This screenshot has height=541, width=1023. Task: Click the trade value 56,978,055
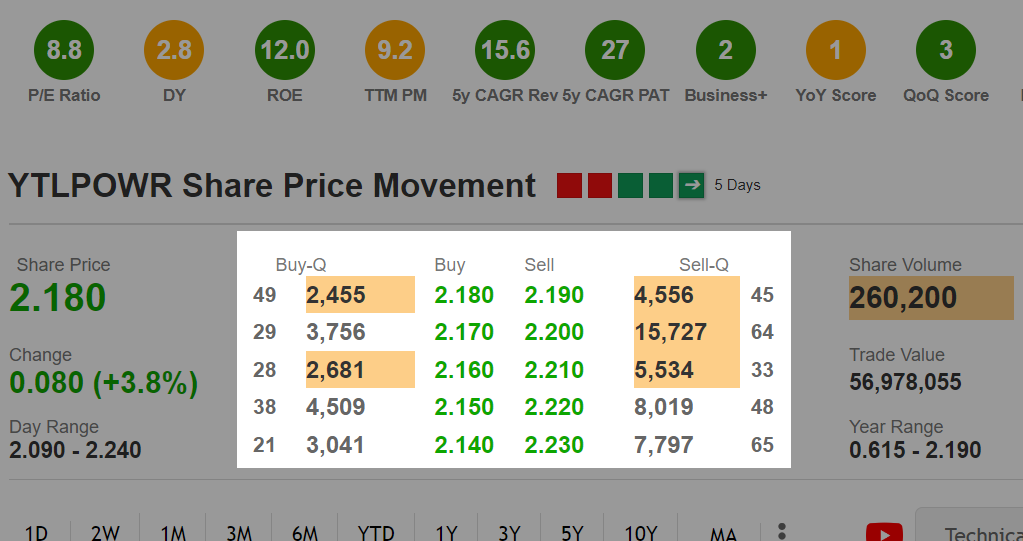pos(905,382)
